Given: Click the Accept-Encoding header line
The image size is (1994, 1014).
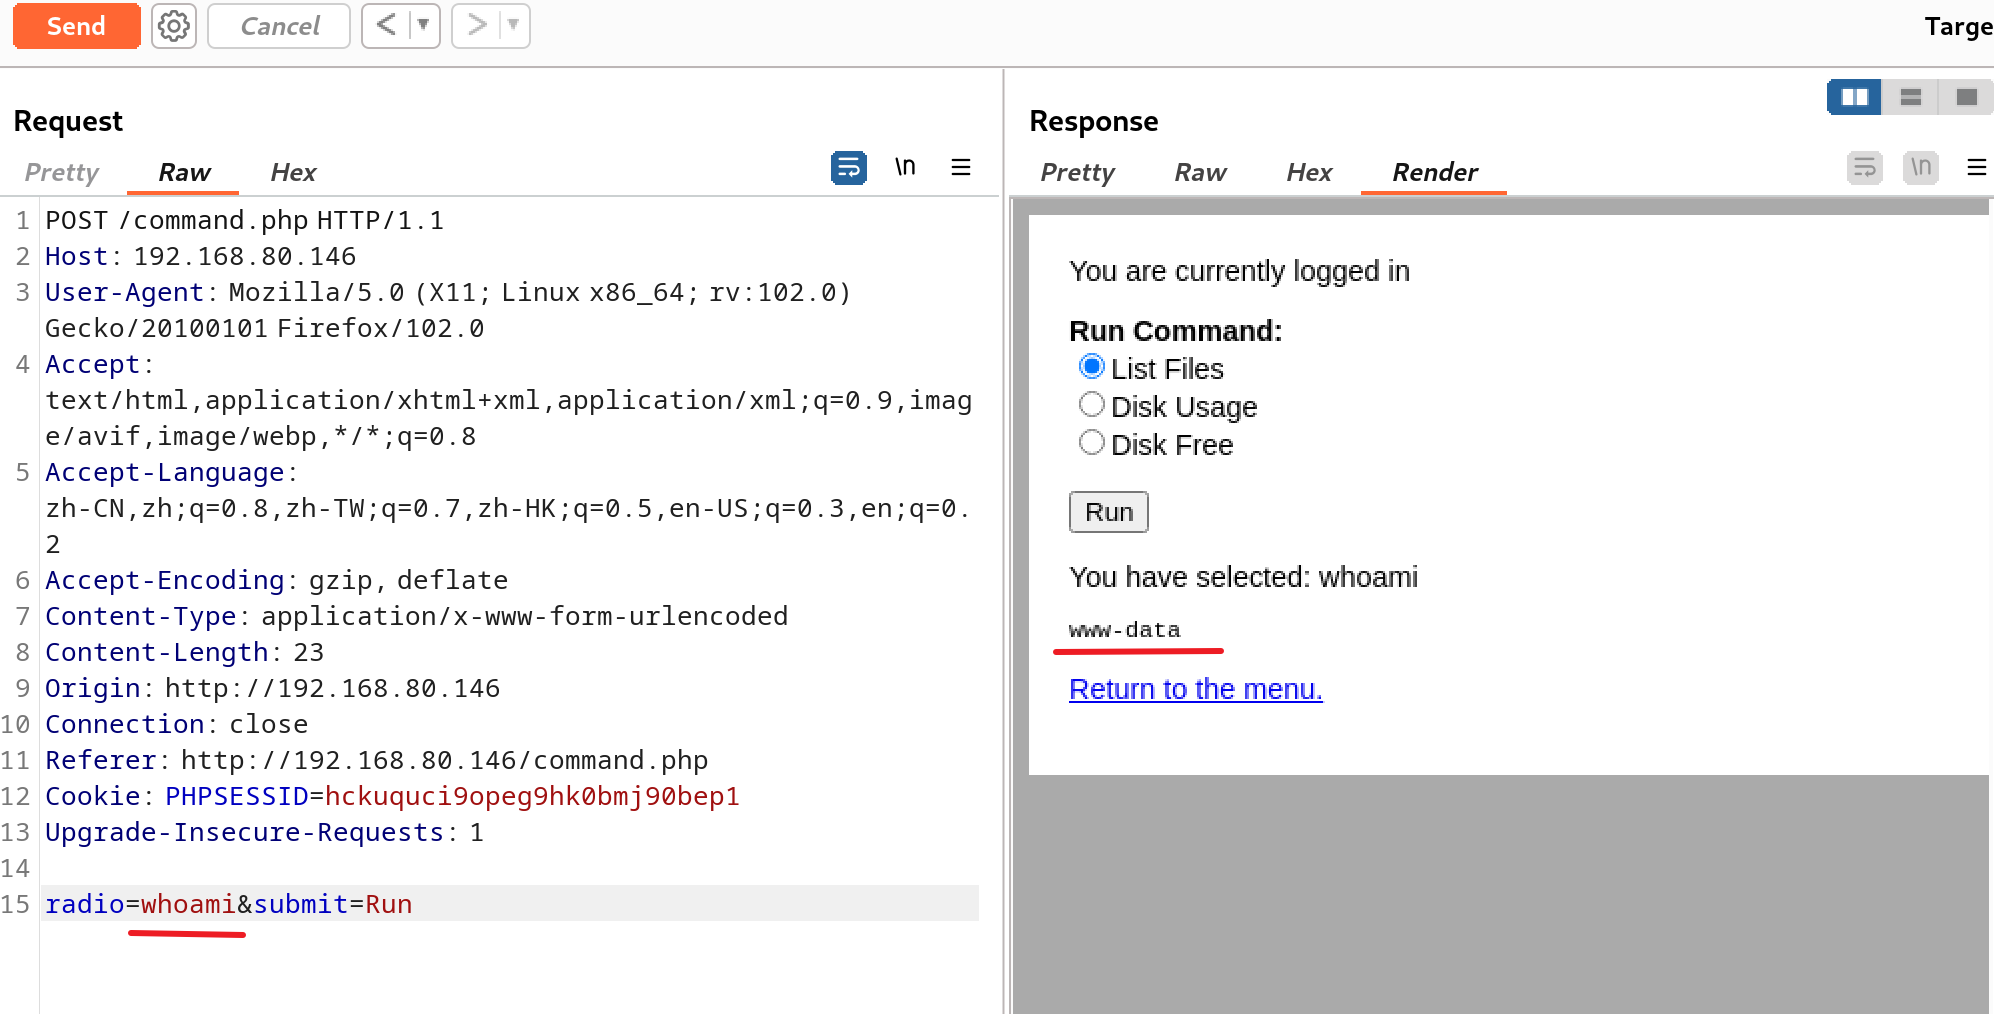Looking at the screenshot, I should point(277,580).
